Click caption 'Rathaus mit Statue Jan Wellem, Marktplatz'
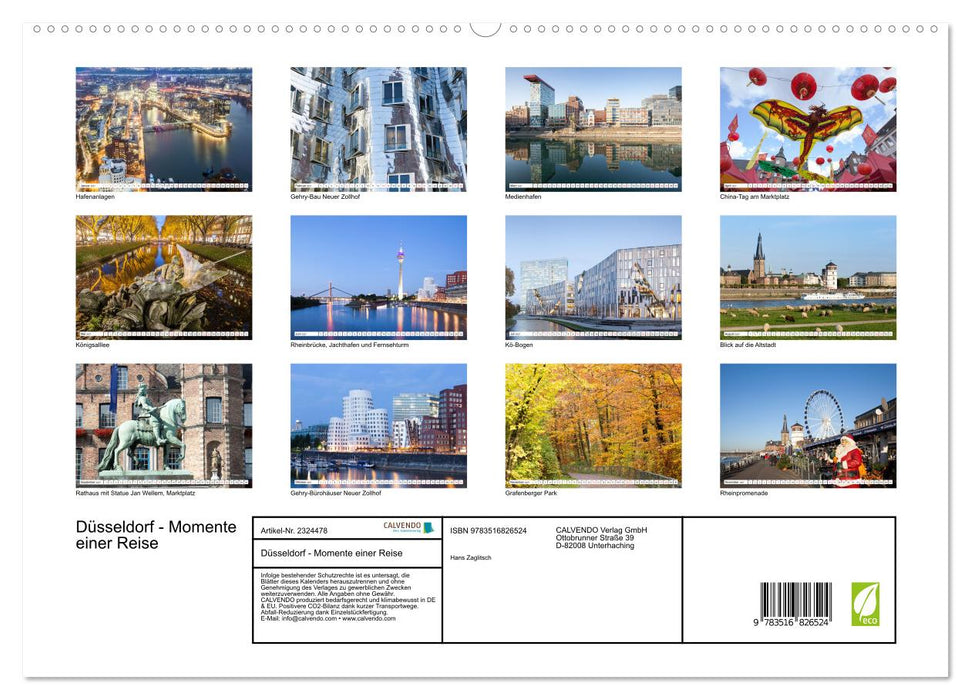This screenshot has width=971, height=700. [136, 493]
